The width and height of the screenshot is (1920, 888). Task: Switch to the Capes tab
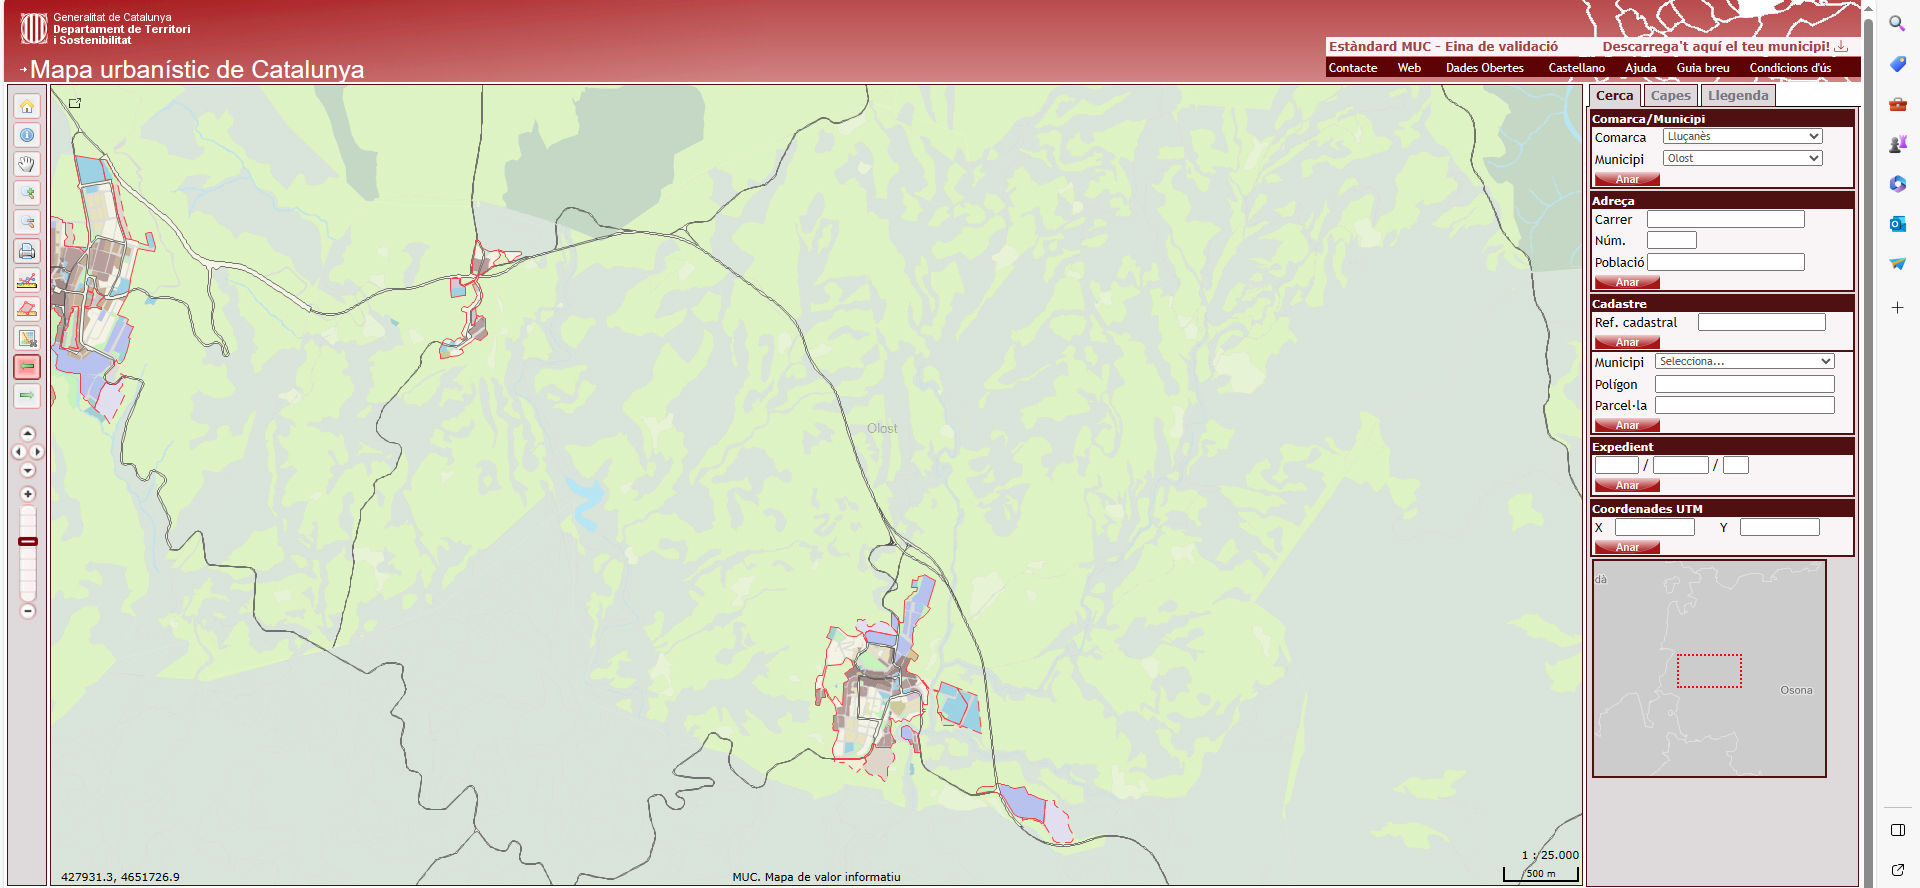[x=1670, y=96]
